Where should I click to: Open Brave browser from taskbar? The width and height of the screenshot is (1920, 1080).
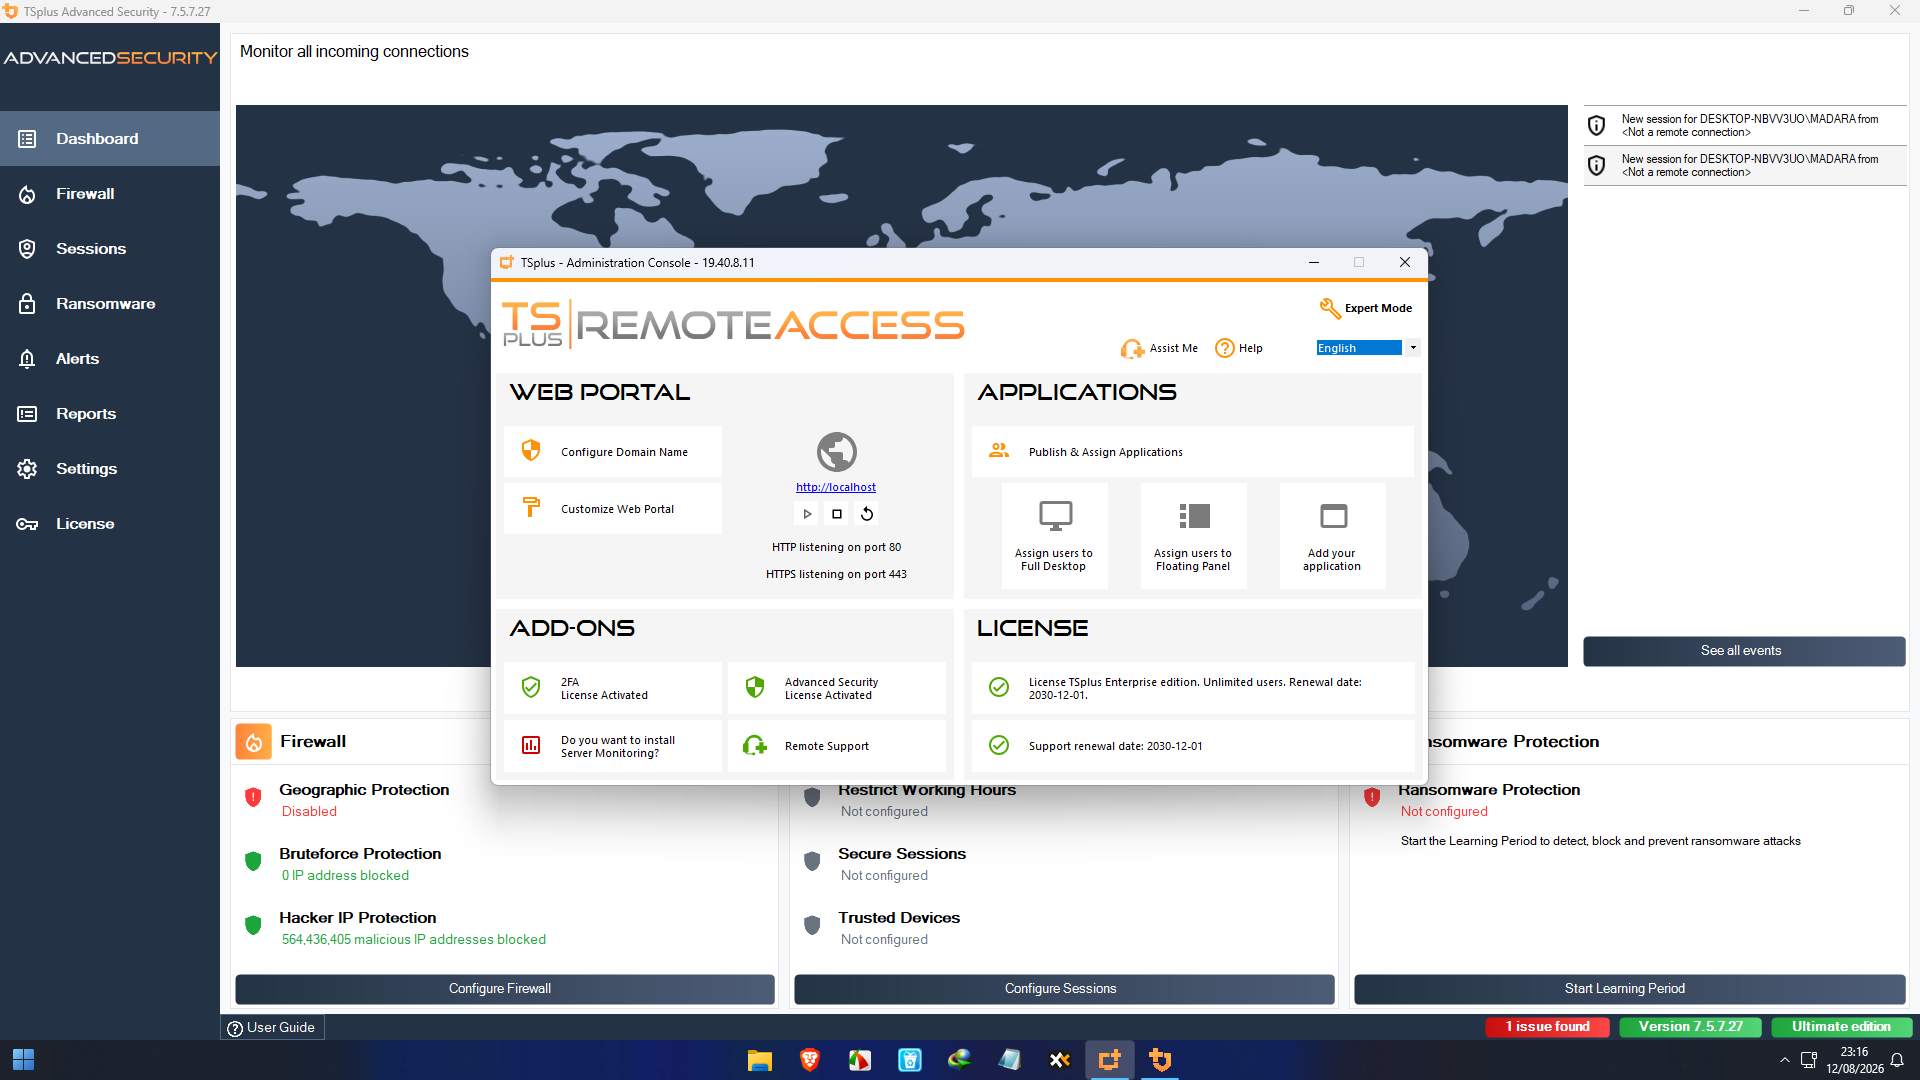810,1060
